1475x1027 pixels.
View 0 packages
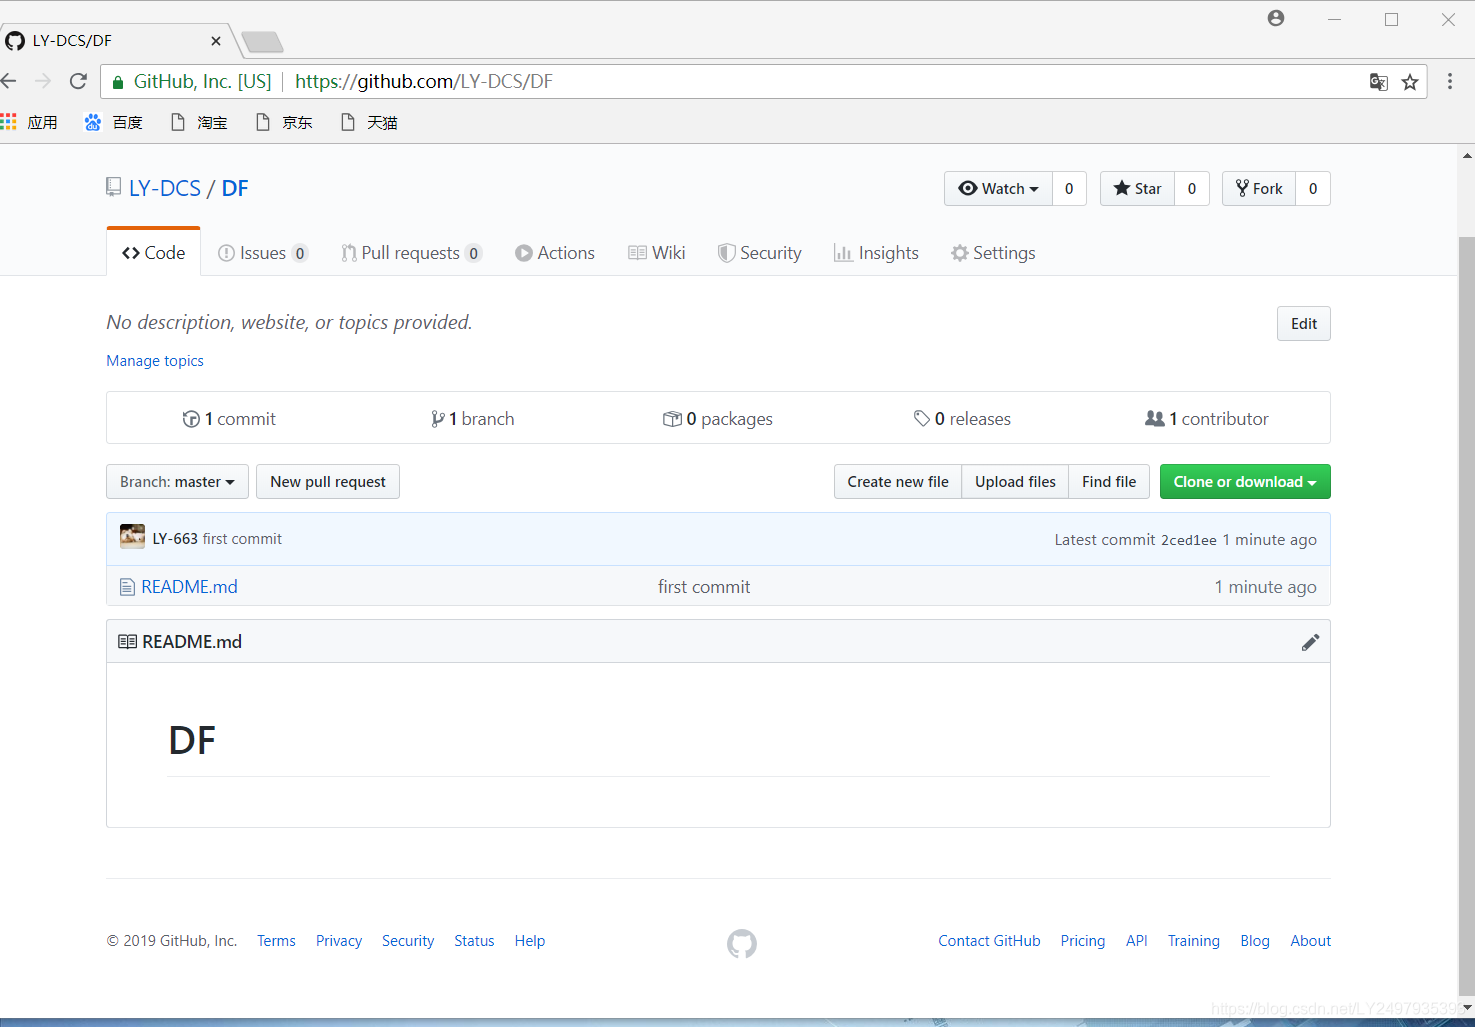pos(718,419)
